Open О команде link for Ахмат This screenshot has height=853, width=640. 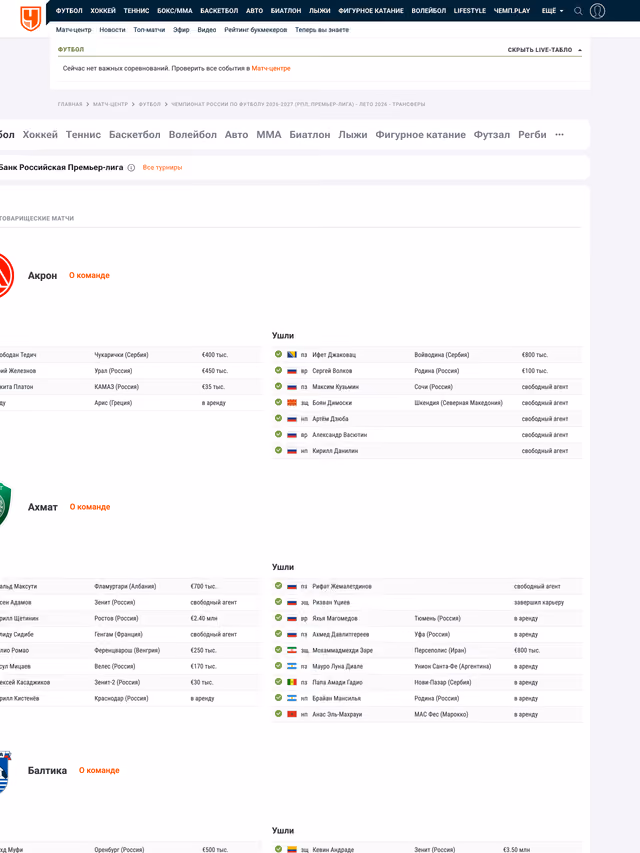pyautogui.click(x=90, y=507)
